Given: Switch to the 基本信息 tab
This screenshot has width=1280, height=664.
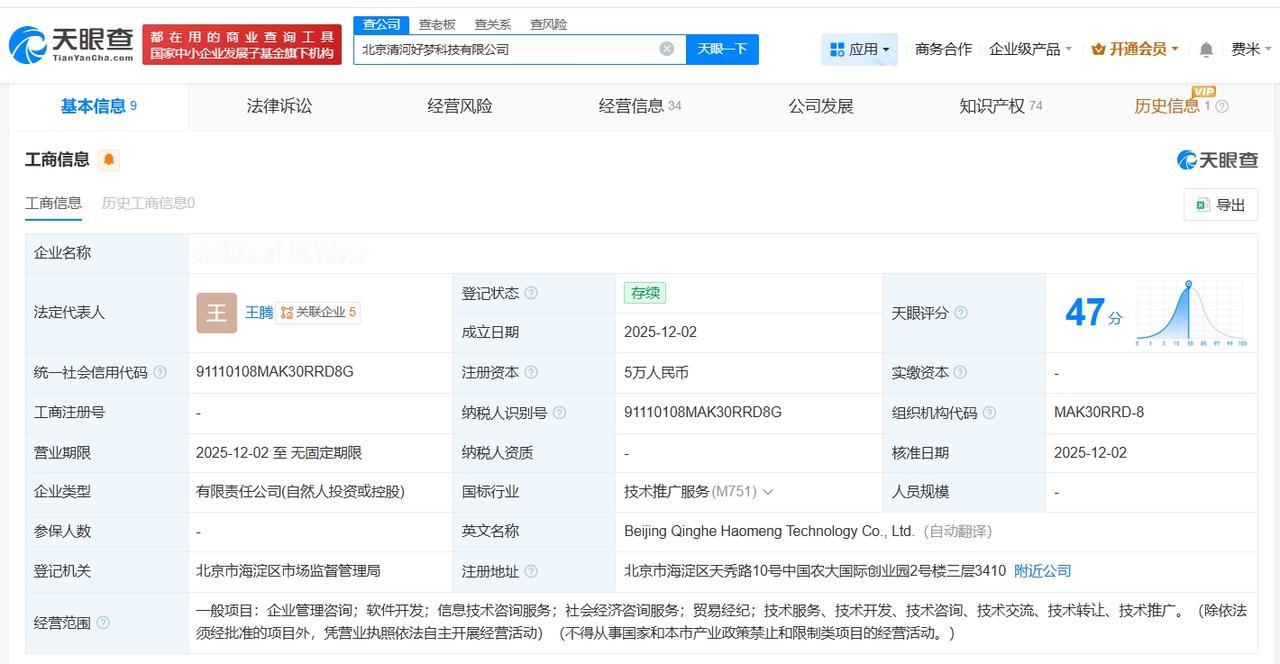Looking at the screenshot, I should coord(98,106).
